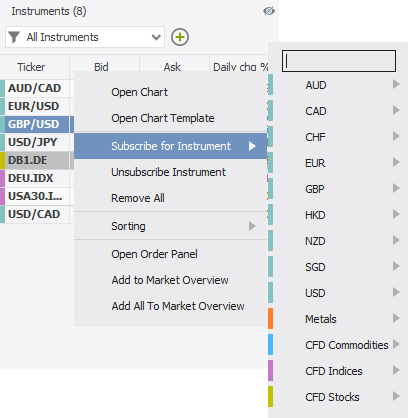The height and width of the screenshot is (418, 408).
Task: Toggle the crossed-eye hide panel icon
Action: click(x=268, y=11)
